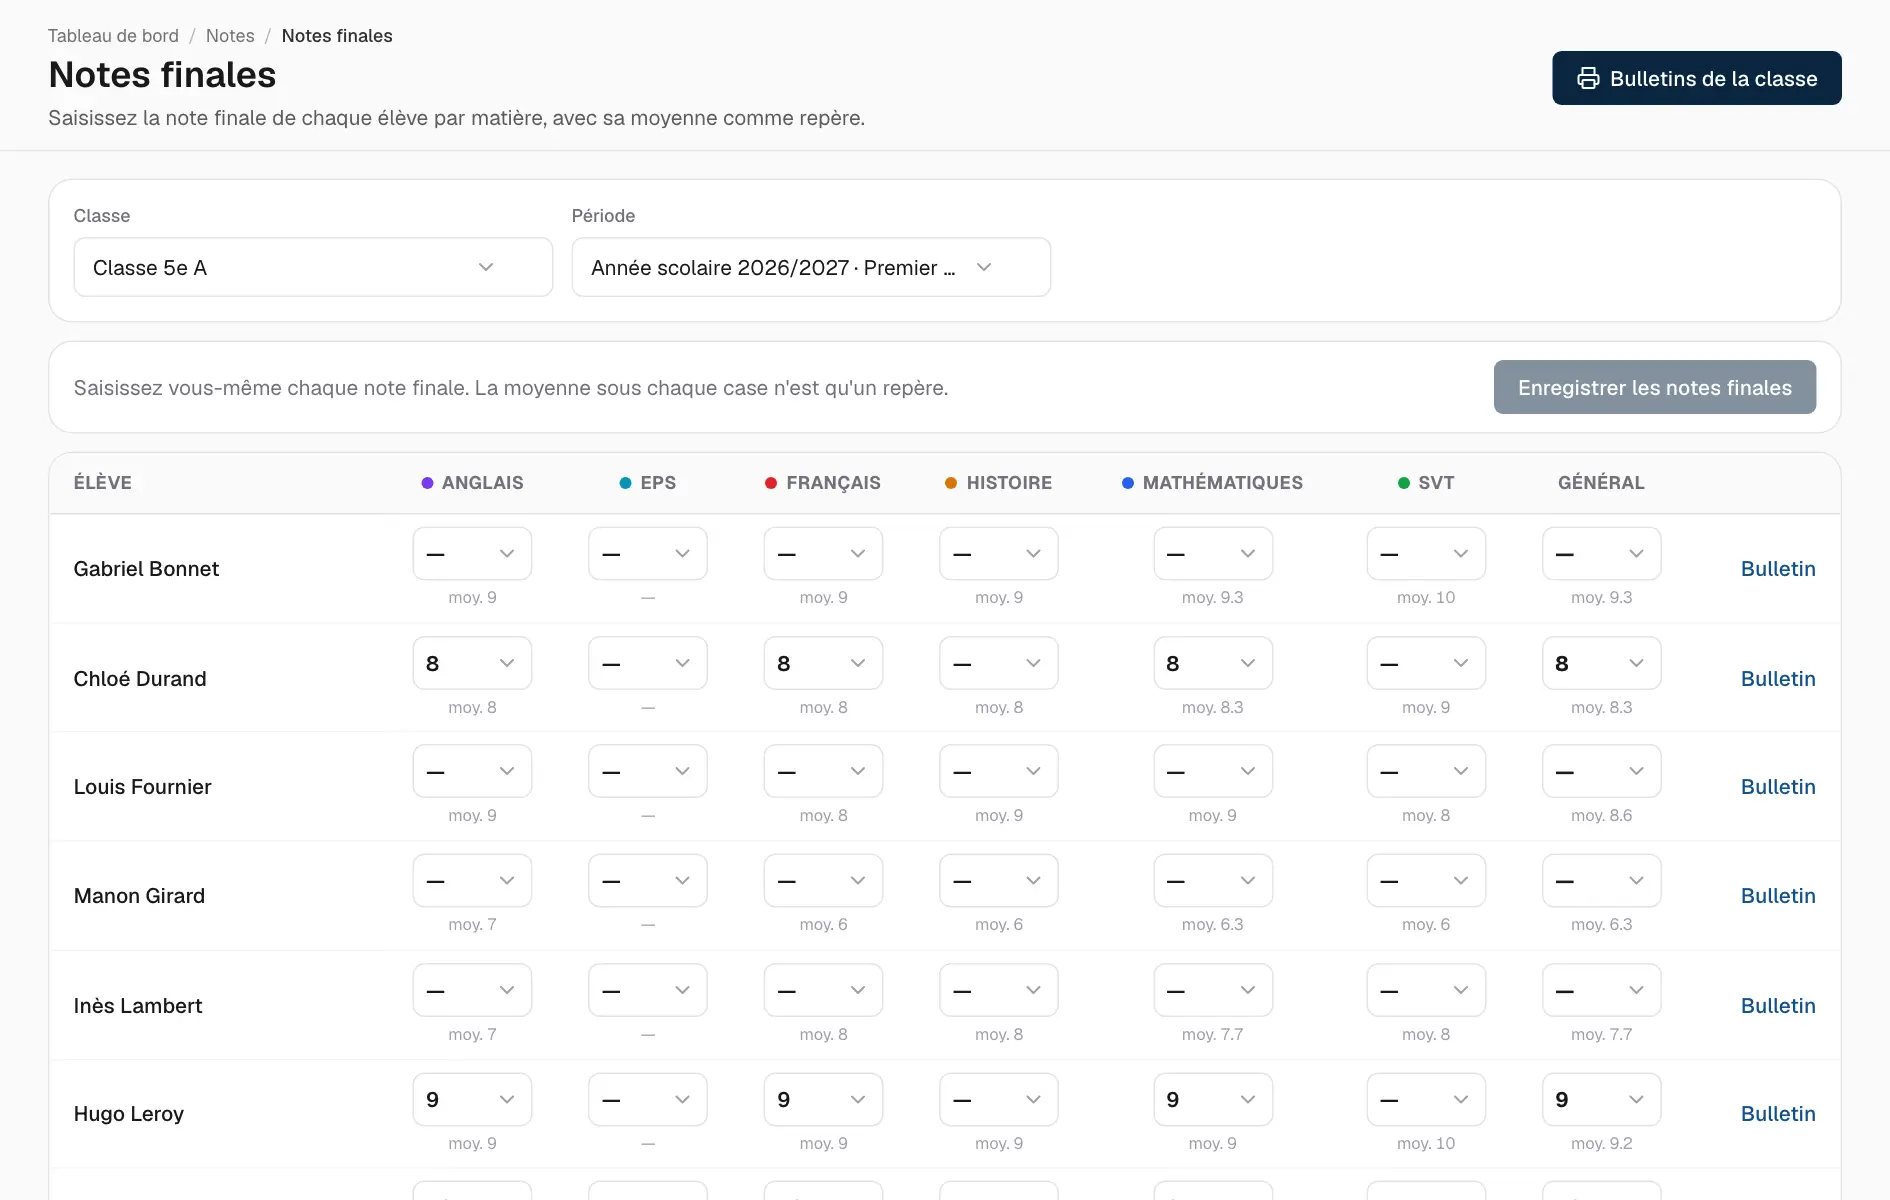This screenshot has height=1200, width=1890.
Task: Open Gabriel Bonnet's EPS grade dropdown
Action: (648, 553)
